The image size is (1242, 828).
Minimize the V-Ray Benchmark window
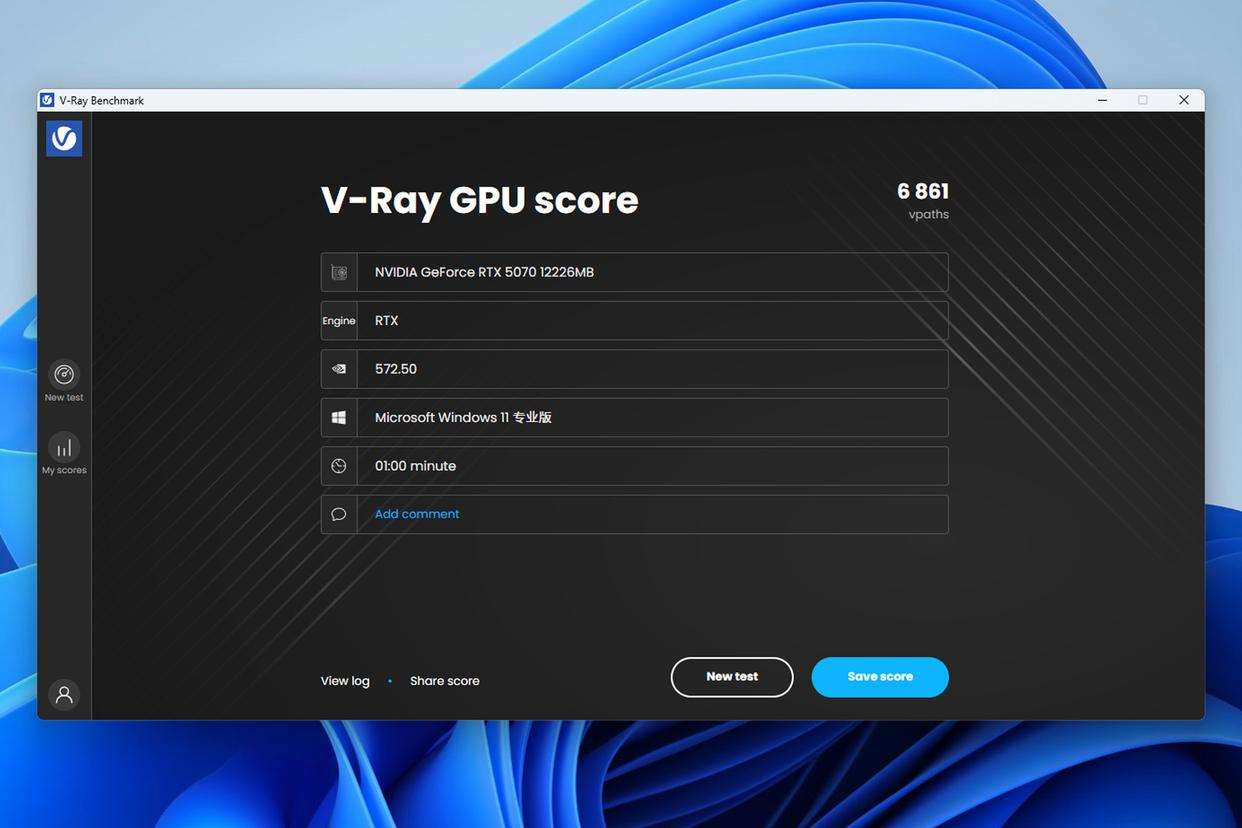[x=1102, y=100]
